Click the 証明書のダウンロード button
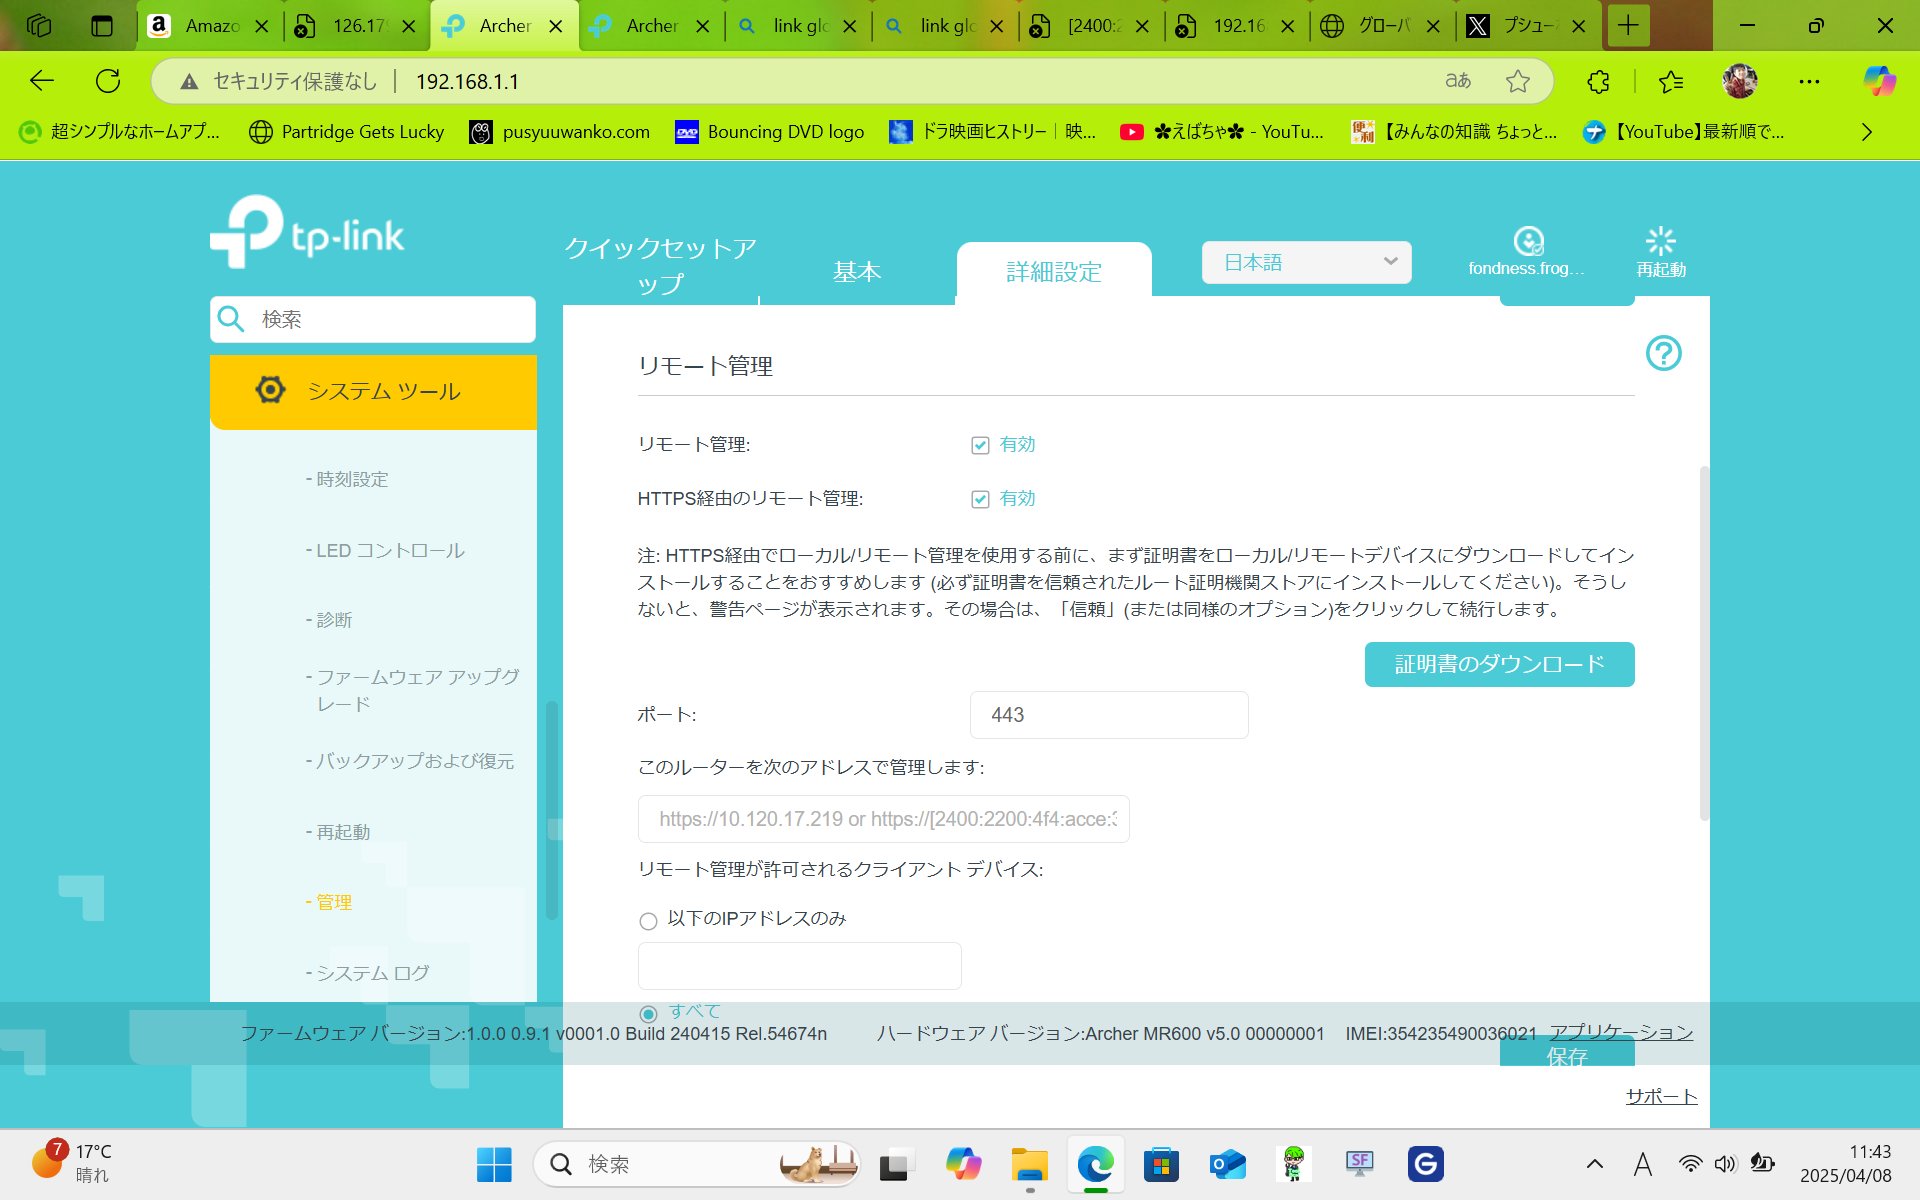 (1498, 663)
